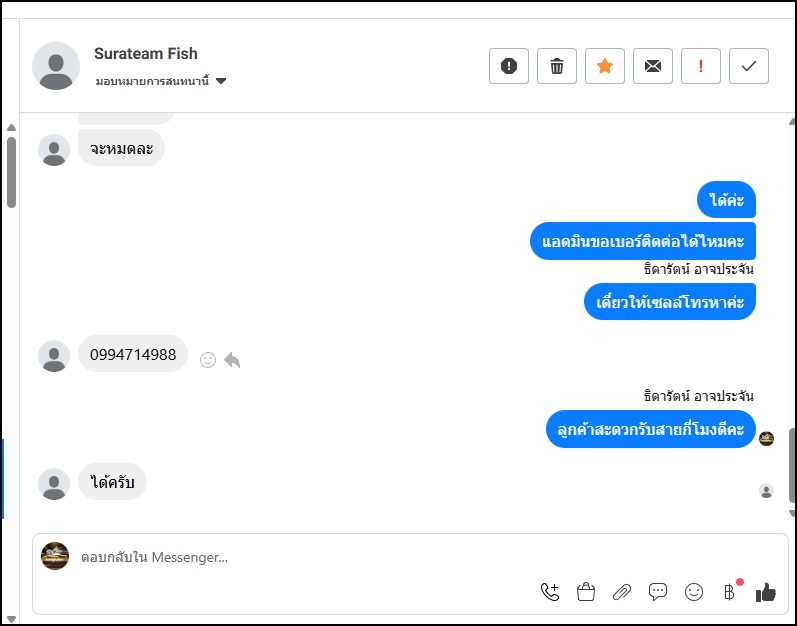The height and width of the screenshot is (626, 797).
Task: Open emoji picker in reply toolbar
Action: pos(694,592)
